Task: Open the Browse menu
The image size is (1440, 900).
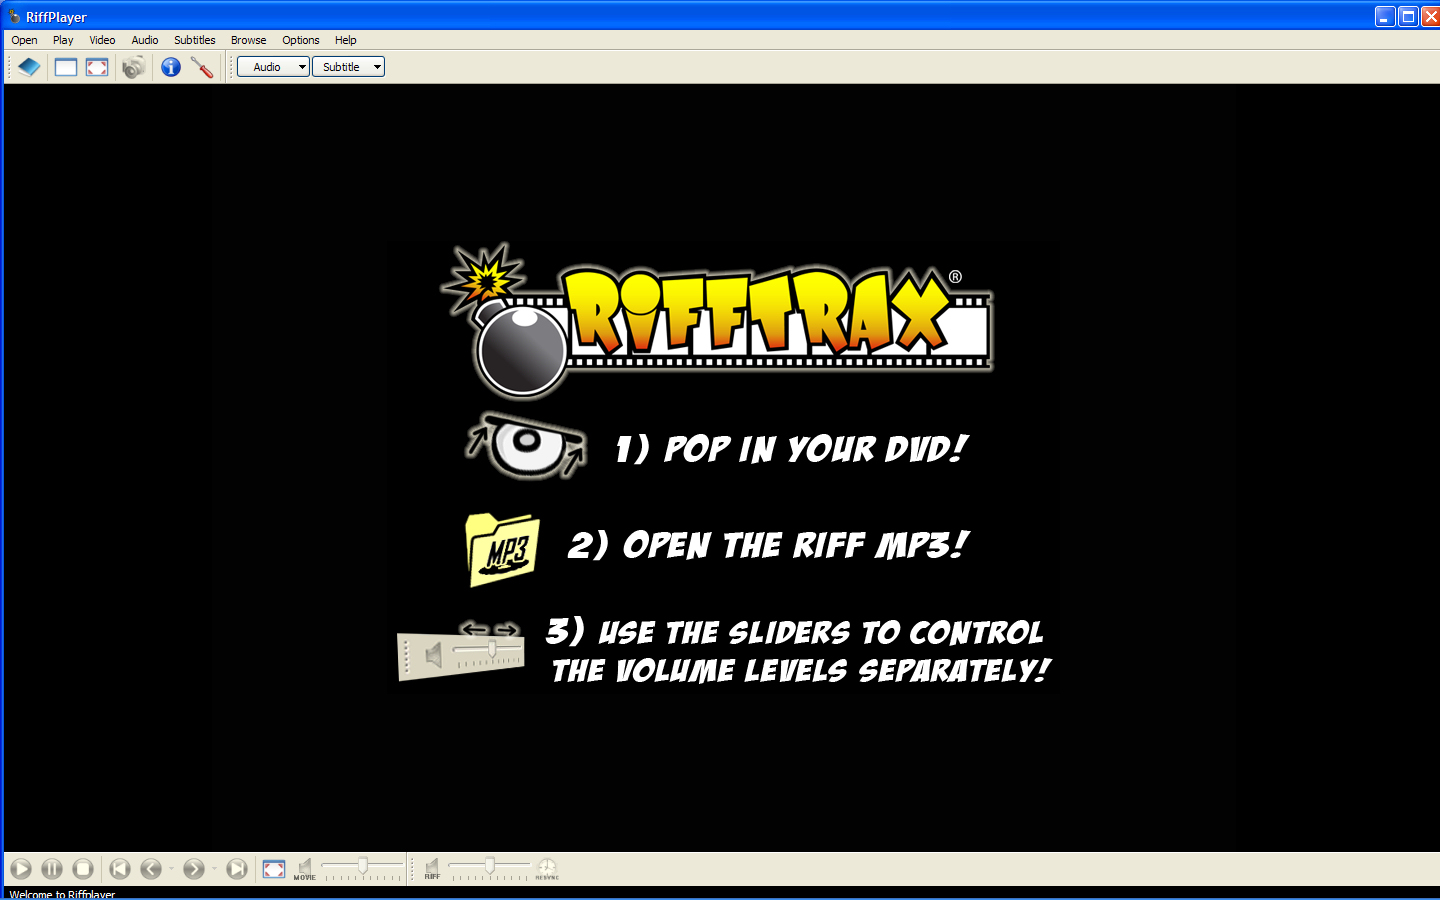Action: (x=248, y=40)
